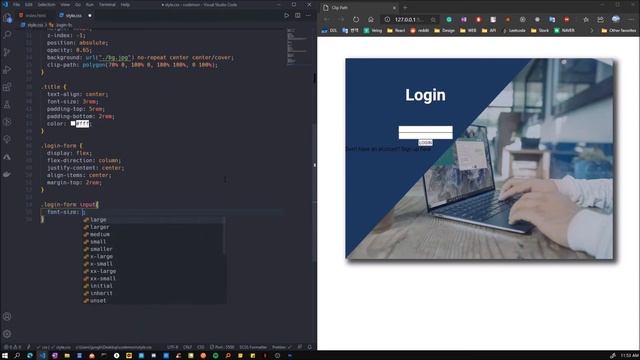Image resolution: width=640 pixels, height=360 pixels.
Task: Open the Windows Start menu
Action: pyautogui.click(x=5, y=356)
